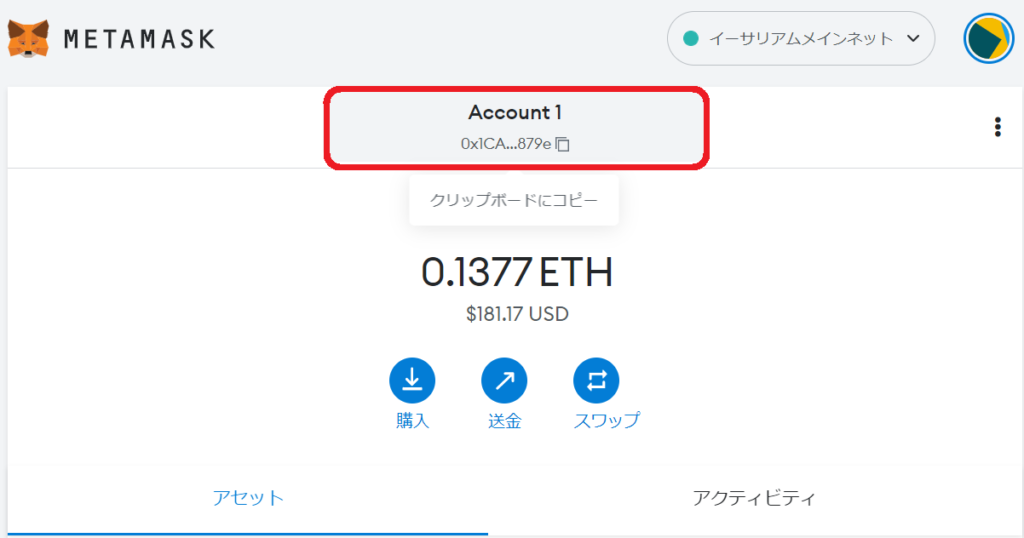This screenshot has height=538, width=1024.
Task: Click the 送金 send arrow icon
Action: (x=504, y=380)
